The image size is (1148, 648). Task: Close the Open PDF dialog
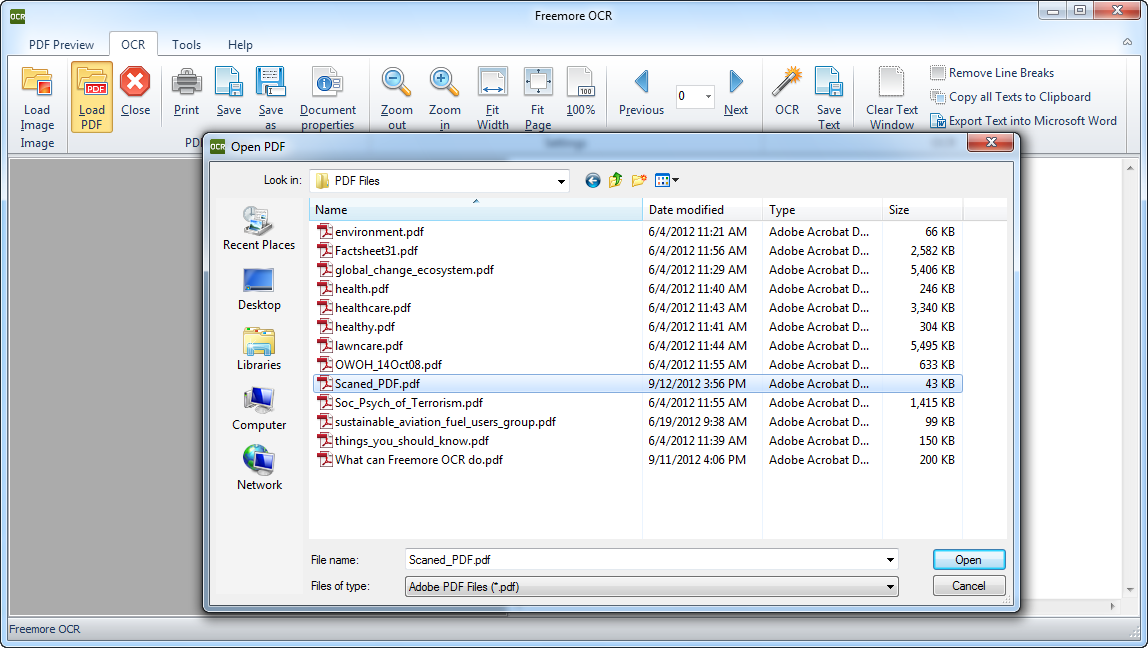pos(991,142)
